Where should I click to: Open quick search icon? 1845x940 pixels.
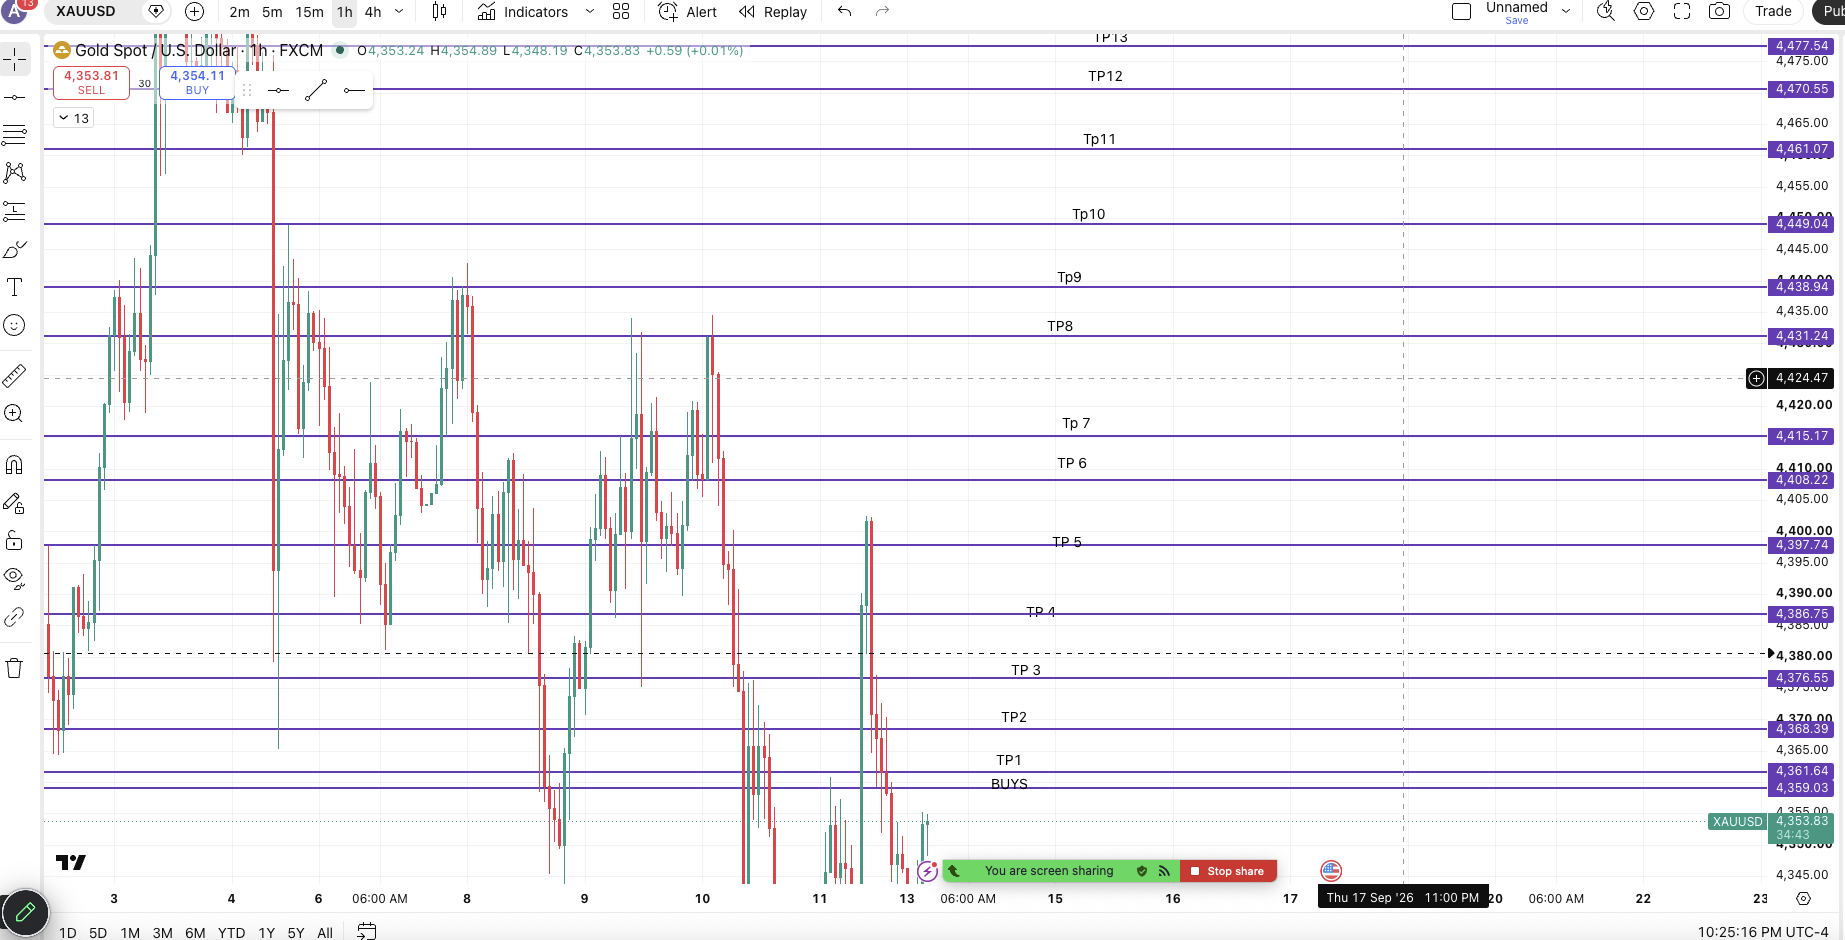coord(1606,12)
